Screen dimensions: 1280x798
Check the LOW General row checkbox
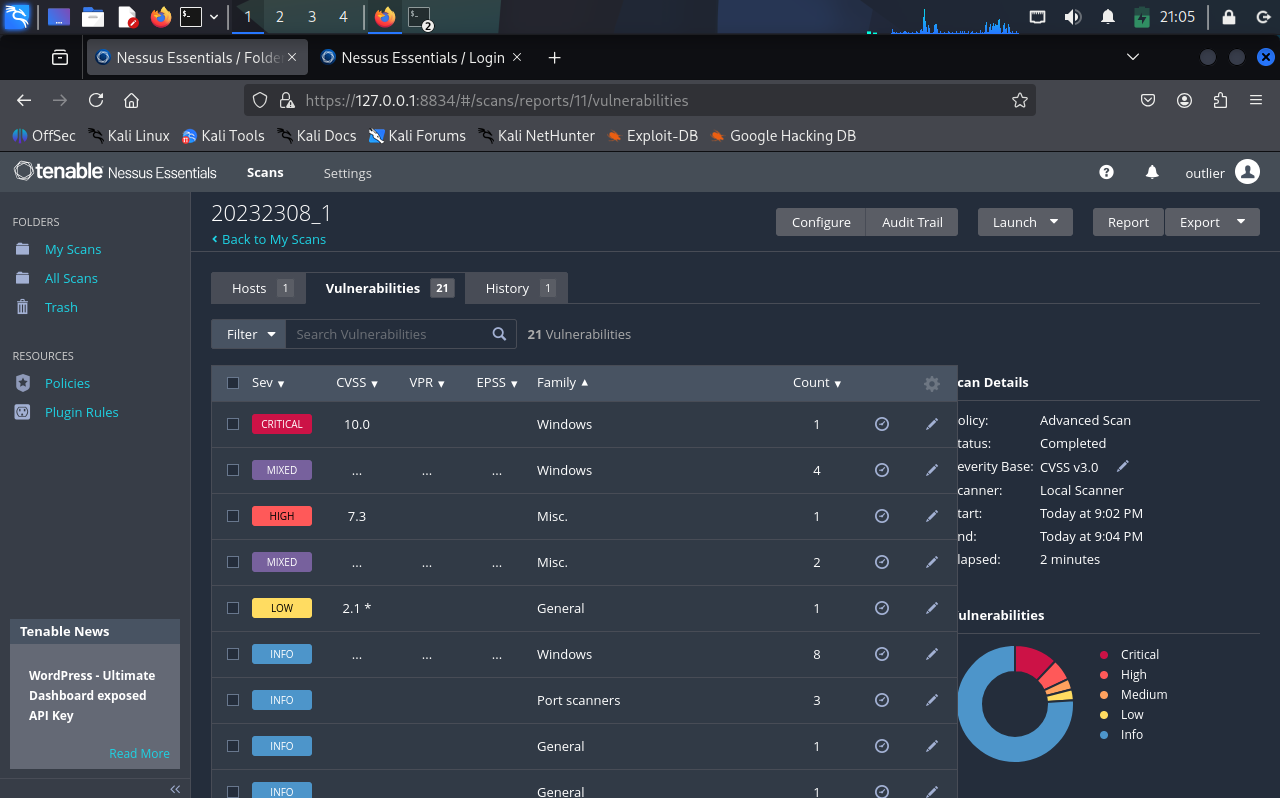(x=233, y=608)
